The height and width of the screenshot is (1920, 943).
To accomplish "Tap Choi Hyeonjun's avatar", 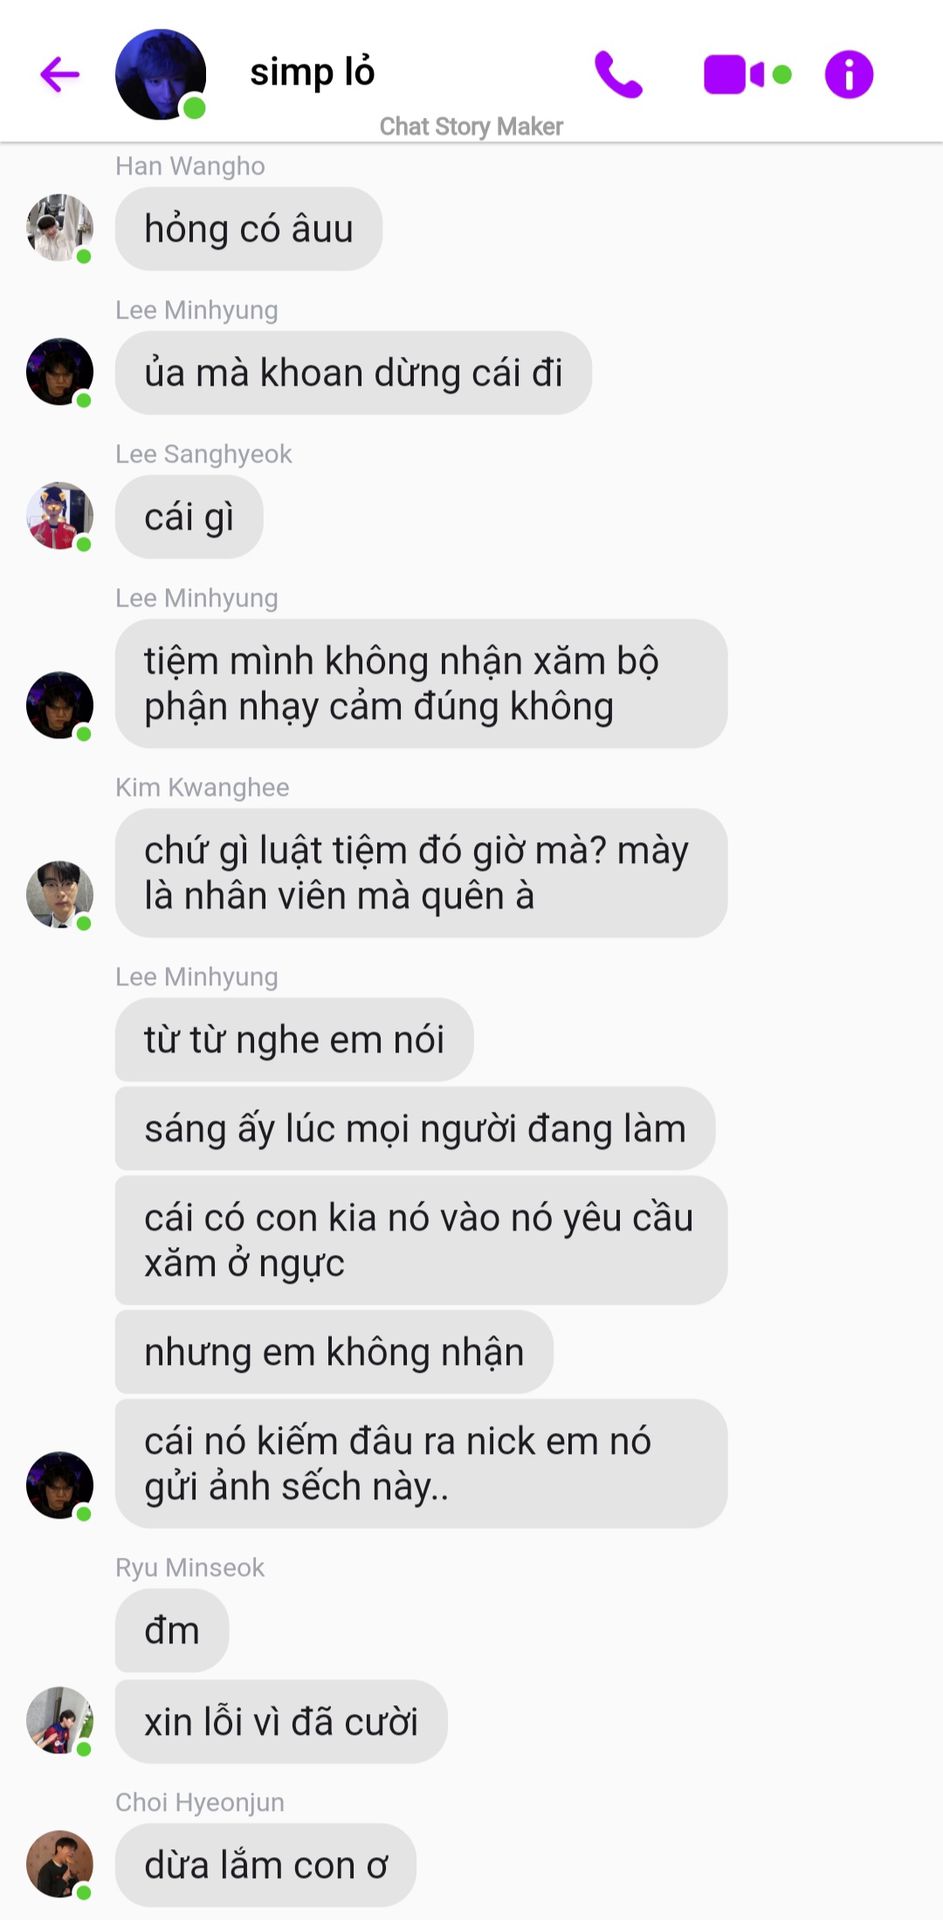I will click(x=60, y=1864).
